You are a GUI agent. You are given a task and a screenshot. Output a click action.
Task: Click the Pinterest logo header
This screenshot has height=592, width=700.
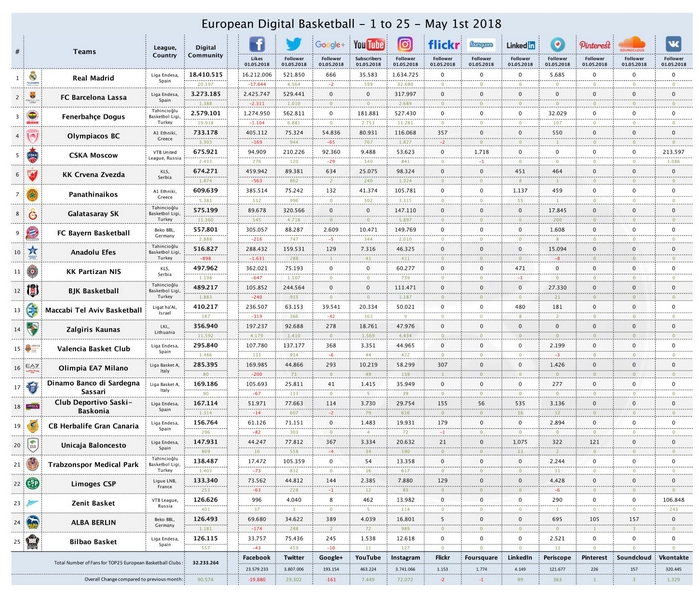point(594,45)
